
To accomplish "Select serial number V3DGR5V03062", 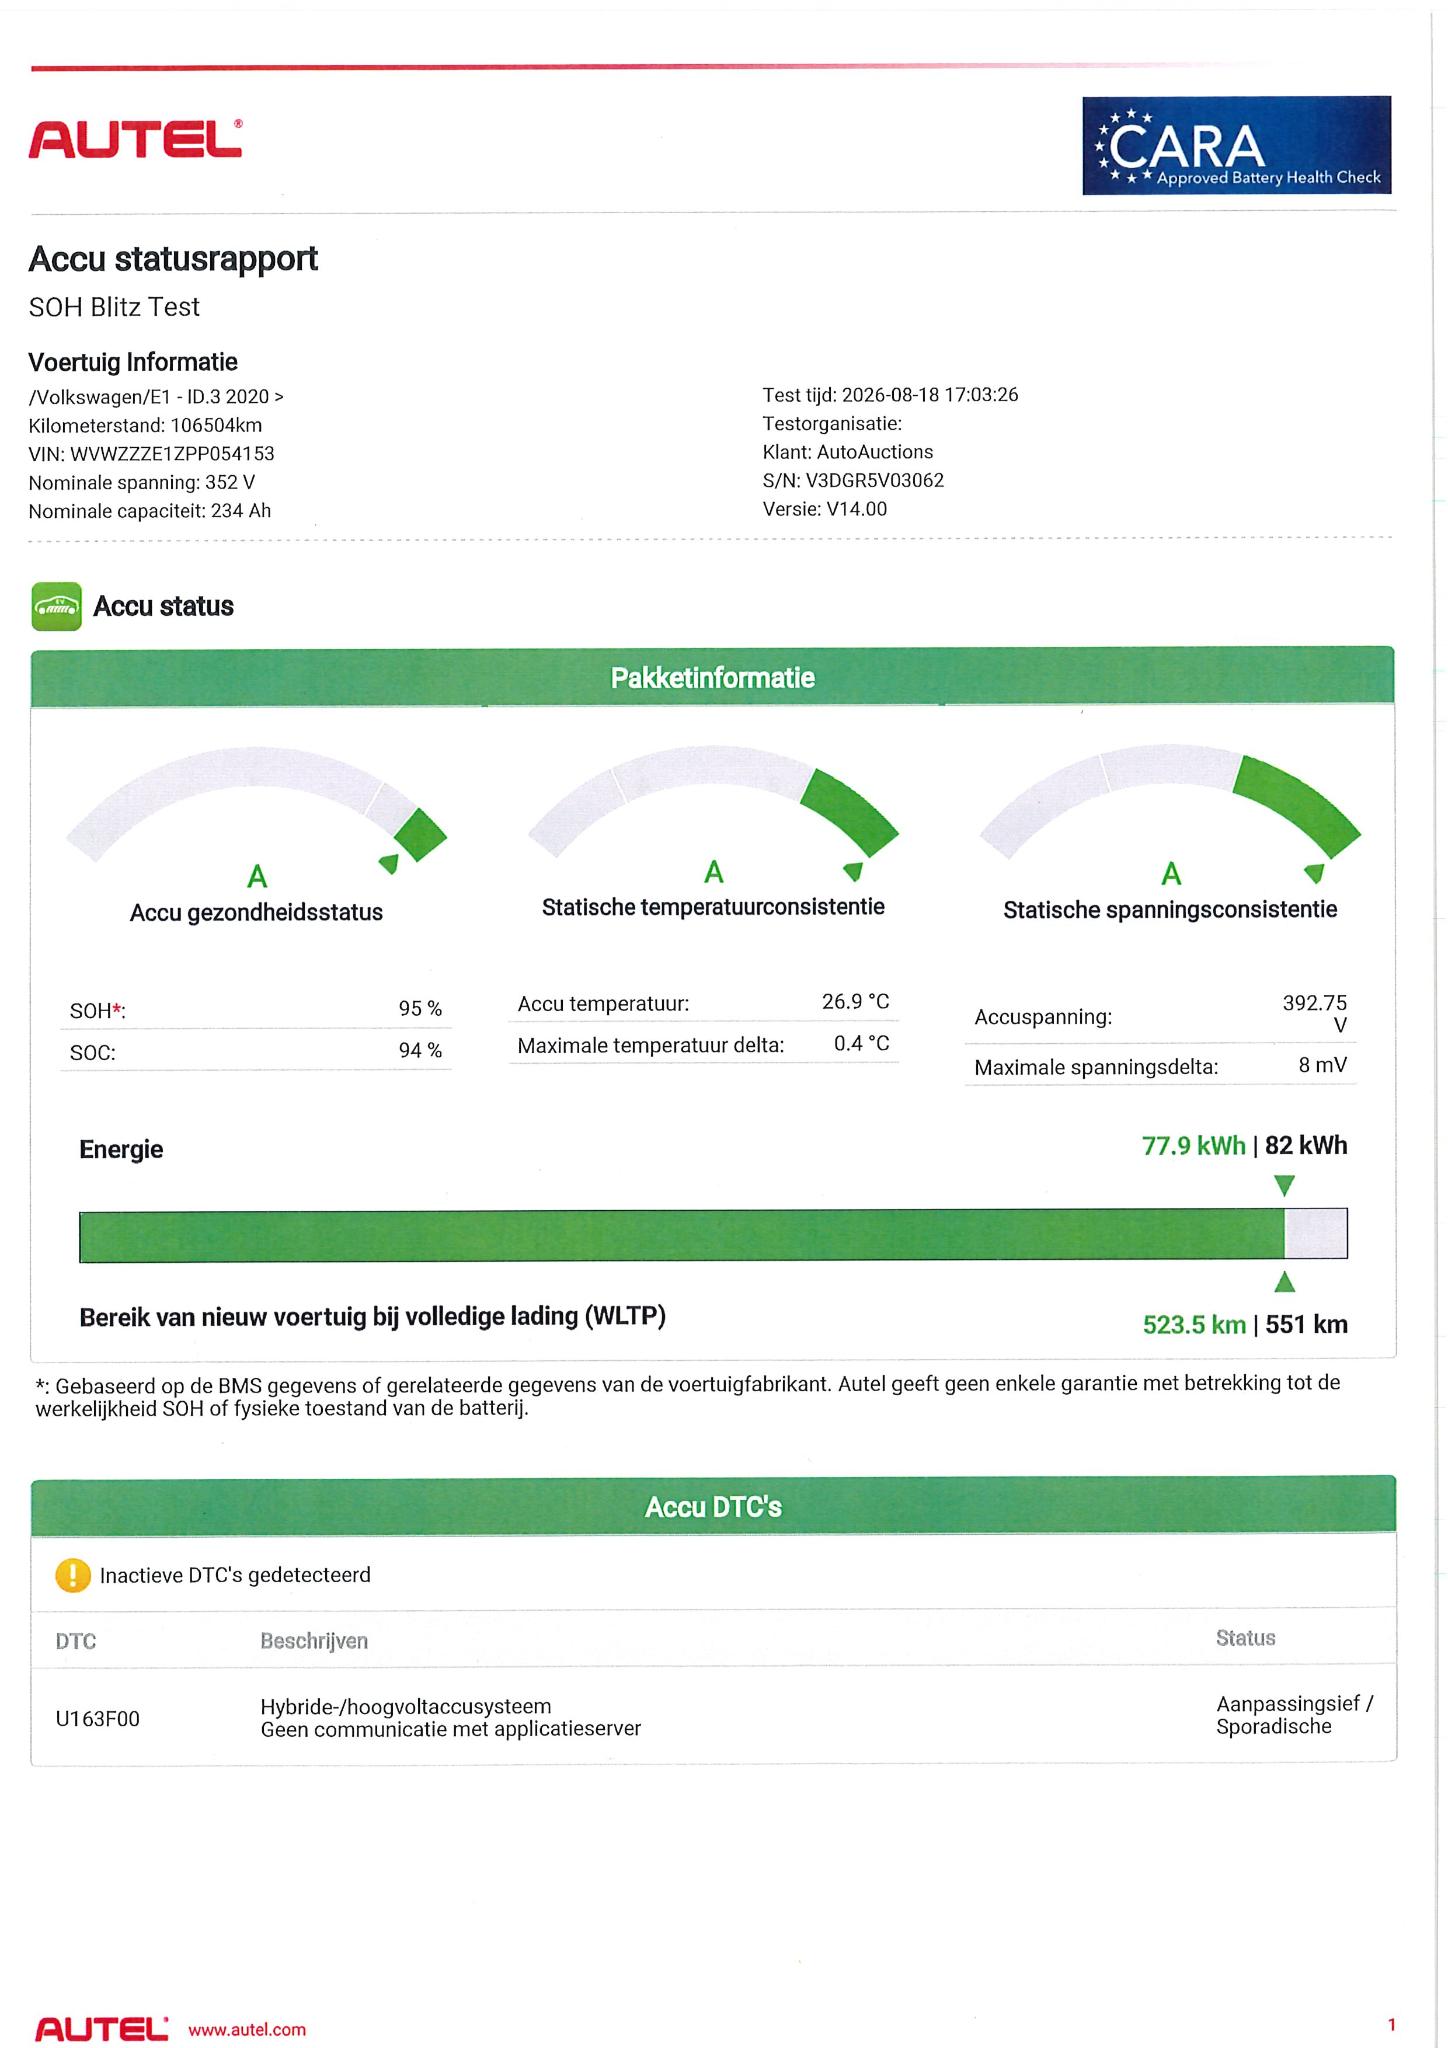I will (874, 480).
